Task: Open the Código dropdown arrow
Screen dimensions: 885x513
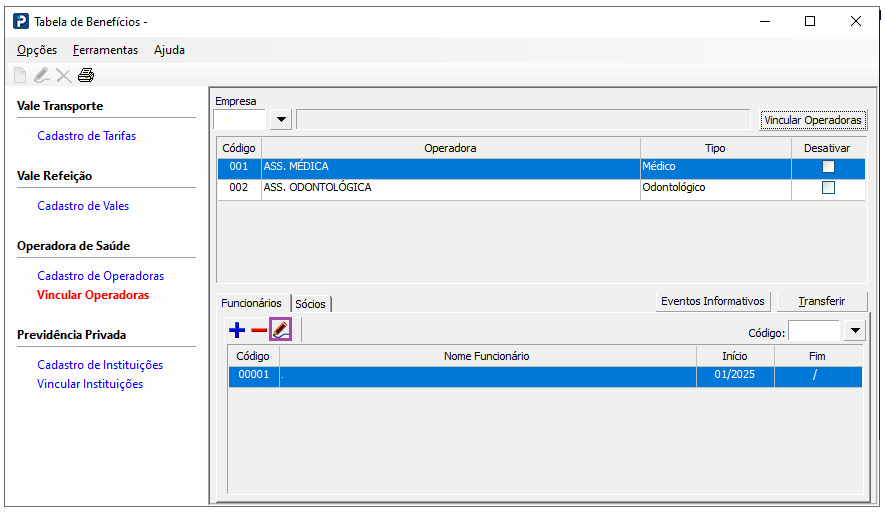Action: [855, 331]
